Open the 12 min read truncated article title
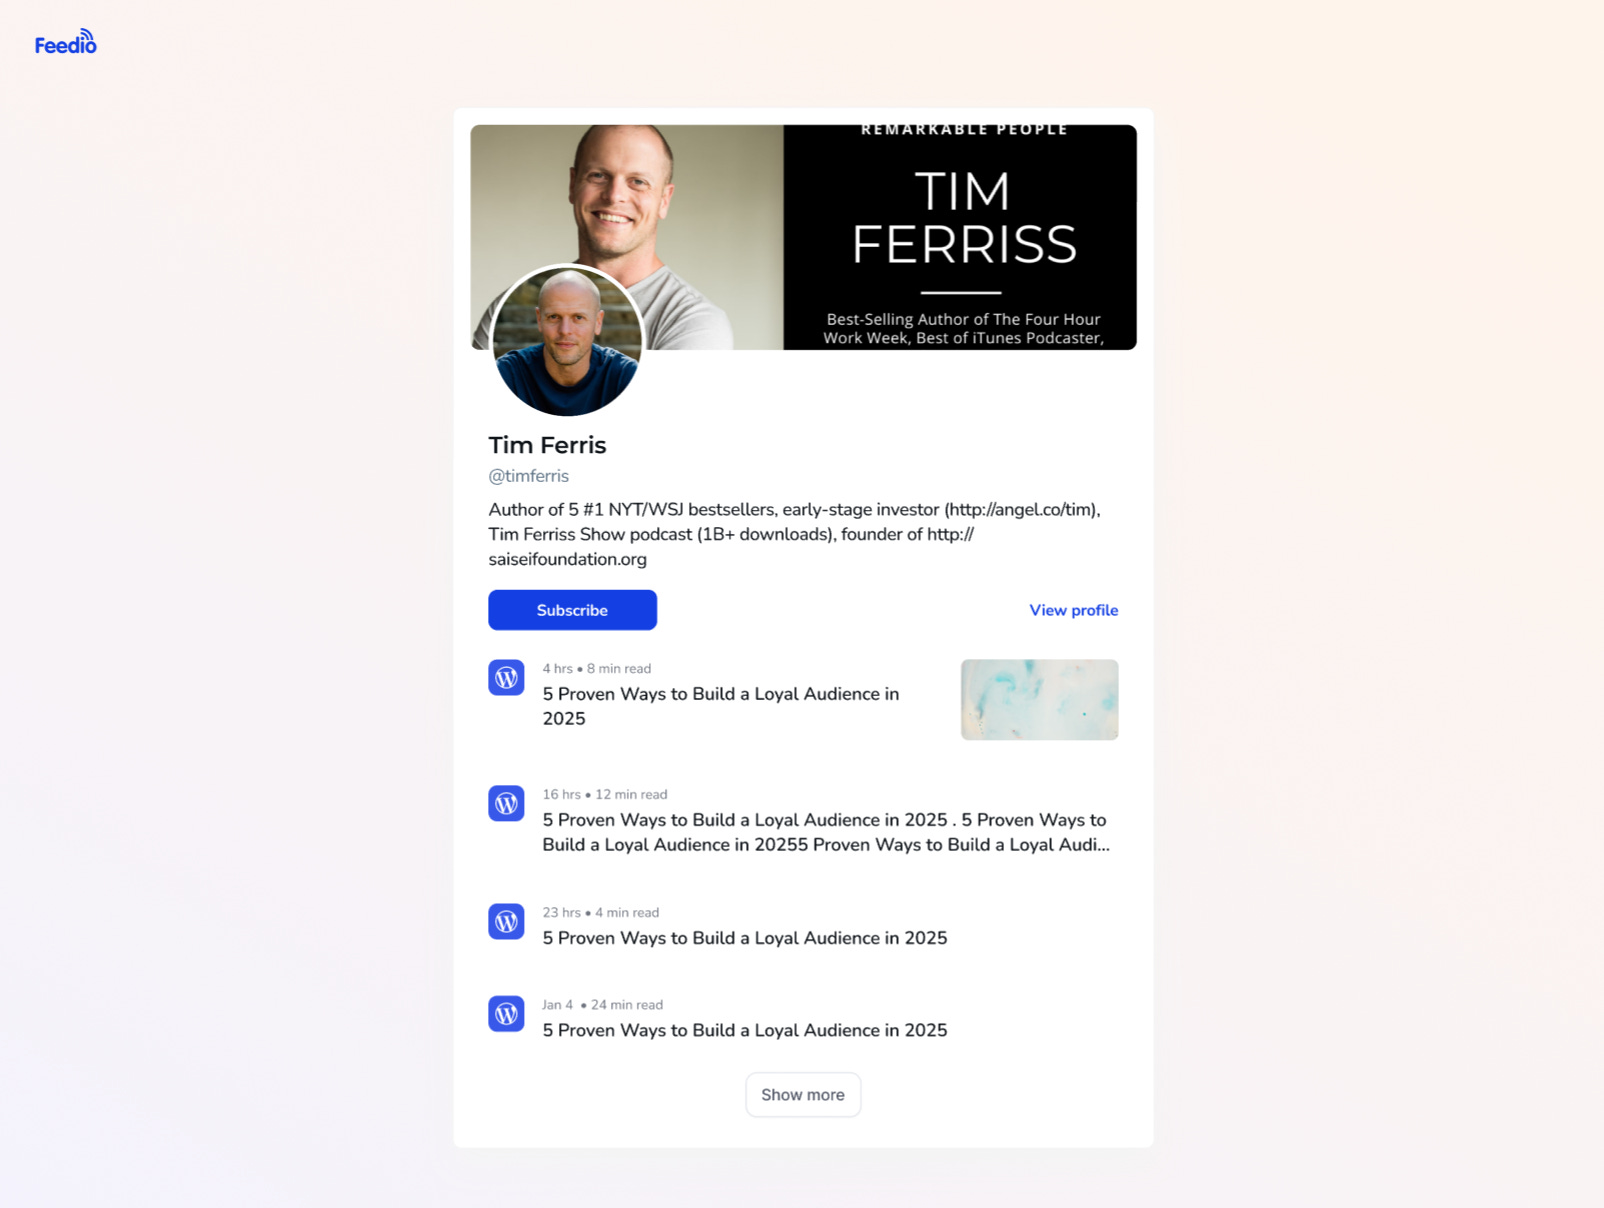 pos(826,832)
